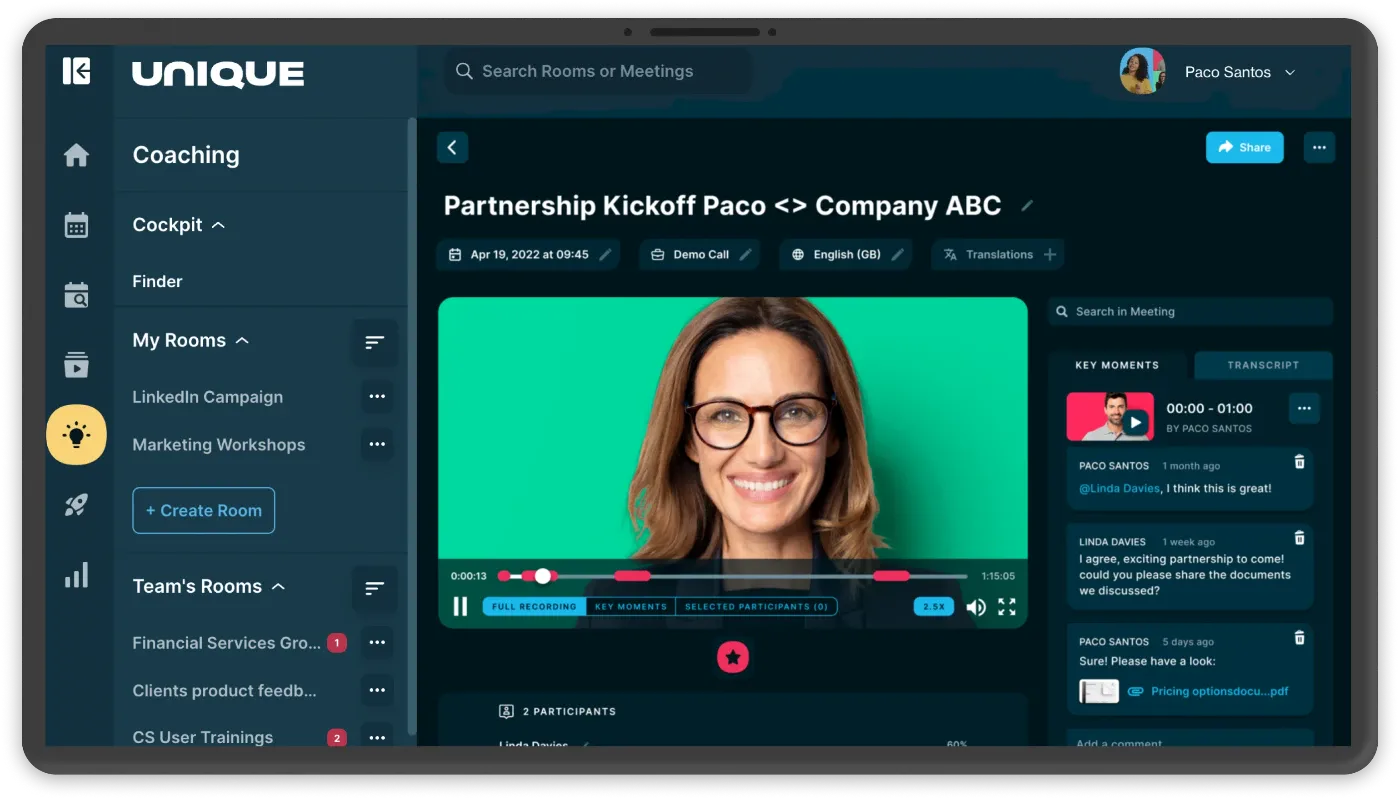This screenshot has height=800, width=1400.
Task: Switch to the Transcript tab
Action: pyautogui.click(x=1263, y=365)
